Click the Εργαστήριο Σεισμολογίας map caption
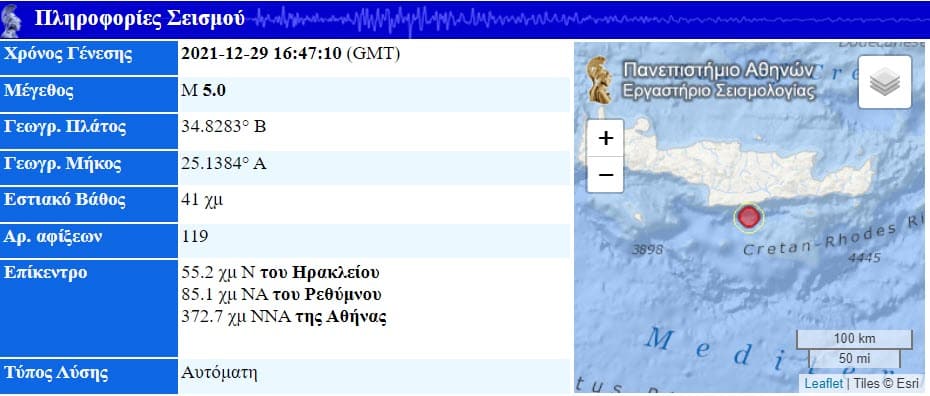The image size is (930, 396). pos(718,91)
